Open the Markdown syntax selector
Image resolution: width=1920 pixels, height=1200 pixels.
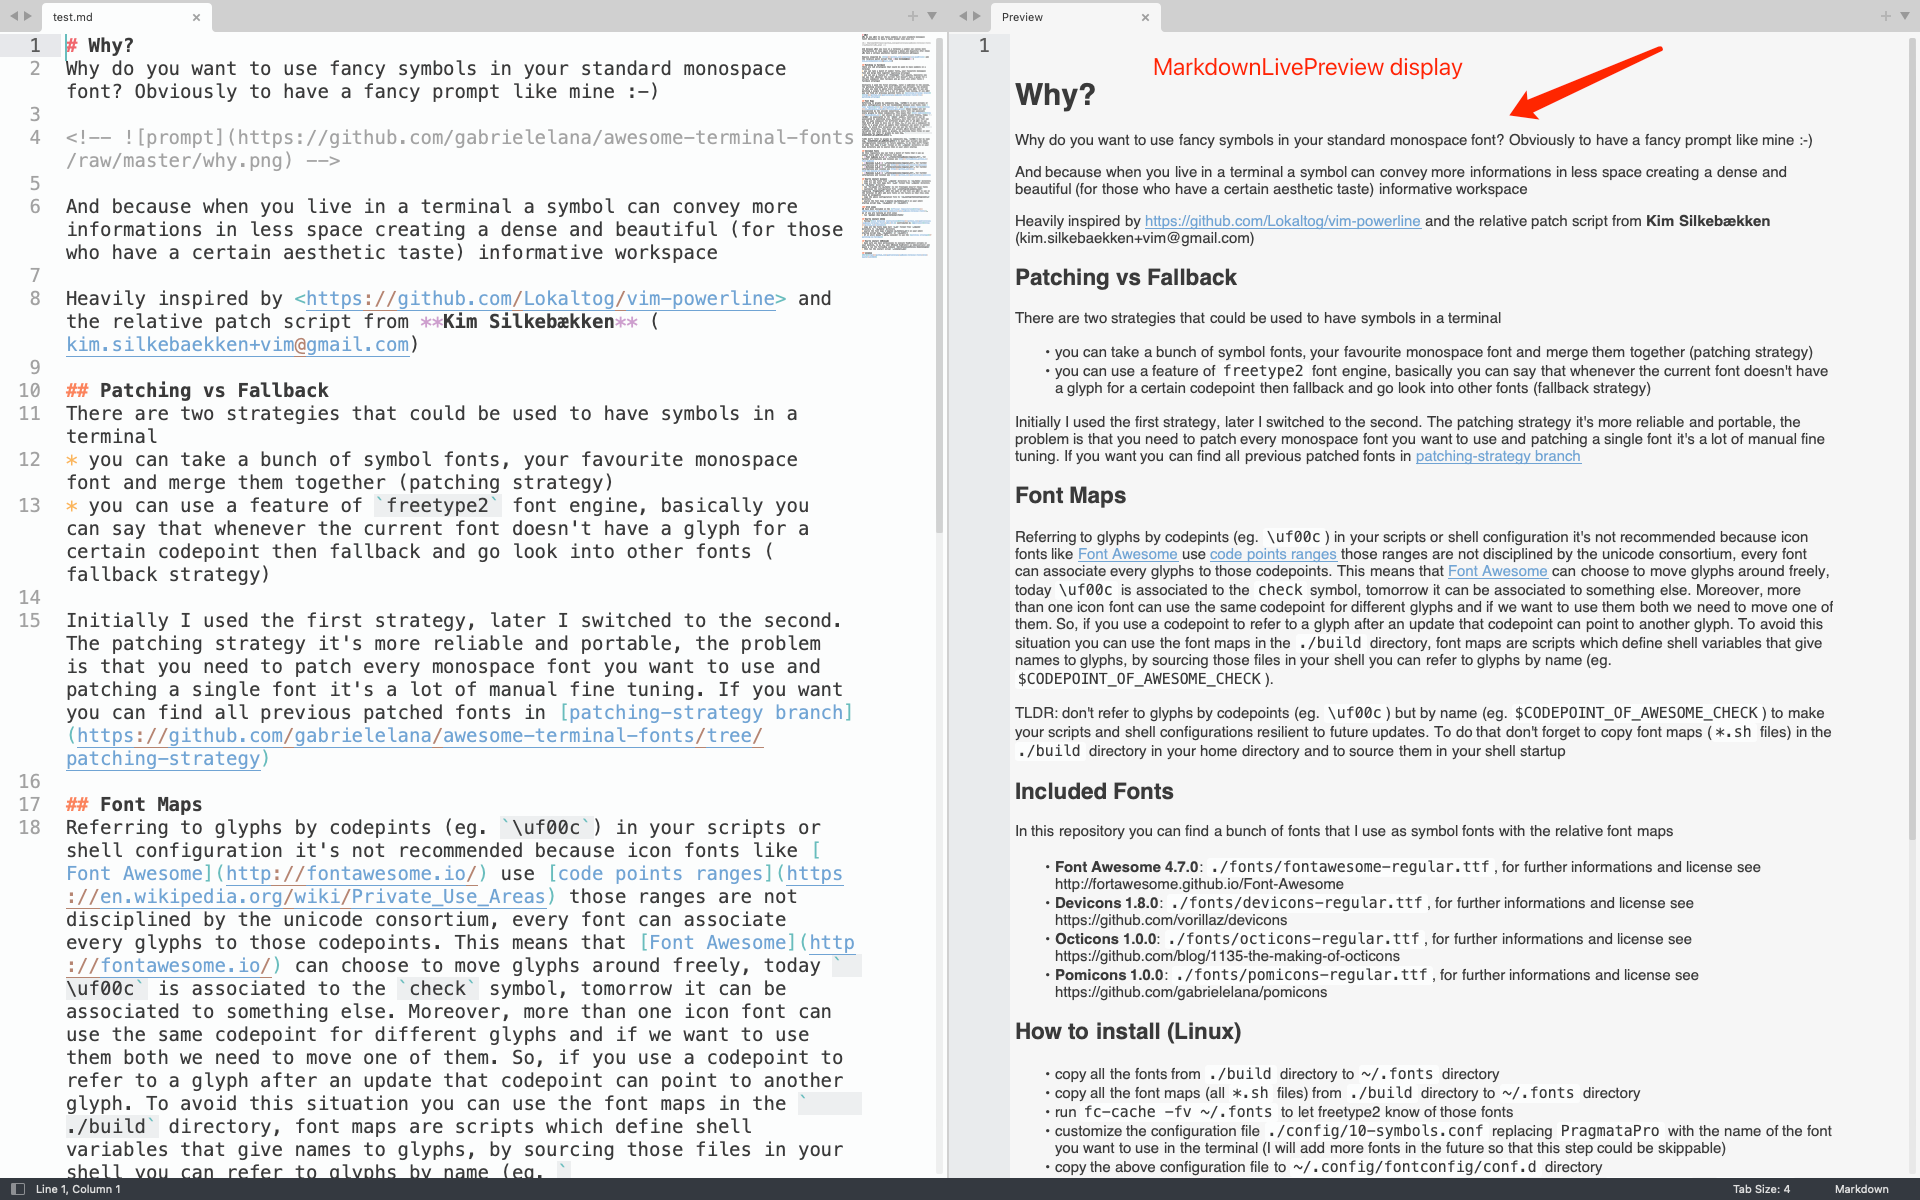coord(1861,1189)
